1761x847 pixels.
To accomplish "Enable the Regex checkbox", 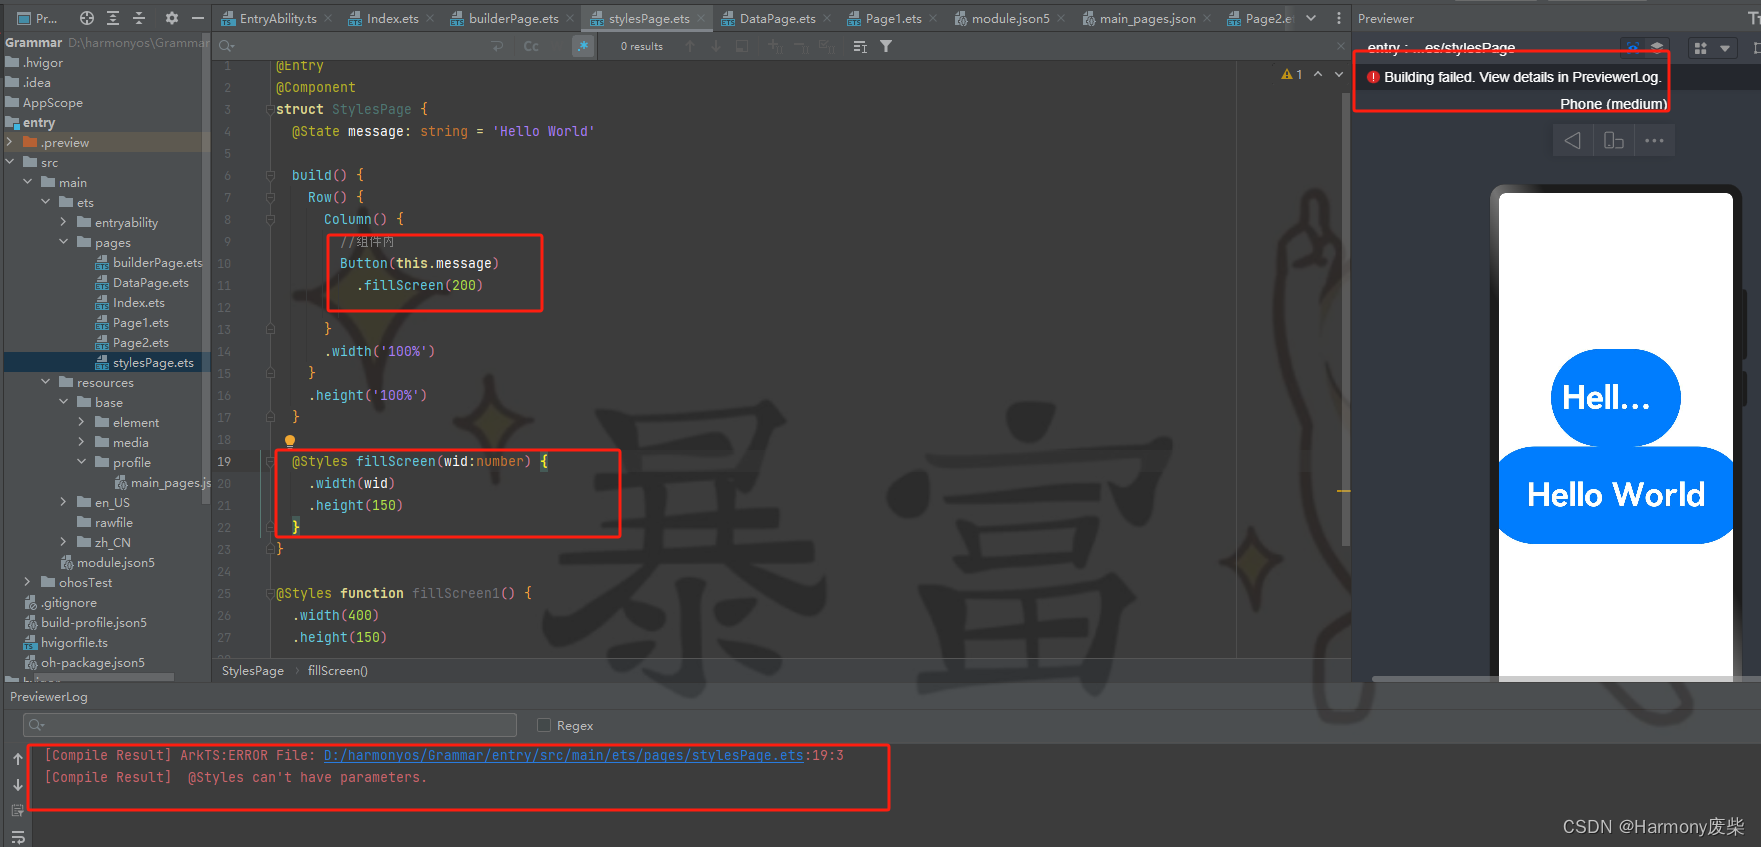I will coord(544,725).
